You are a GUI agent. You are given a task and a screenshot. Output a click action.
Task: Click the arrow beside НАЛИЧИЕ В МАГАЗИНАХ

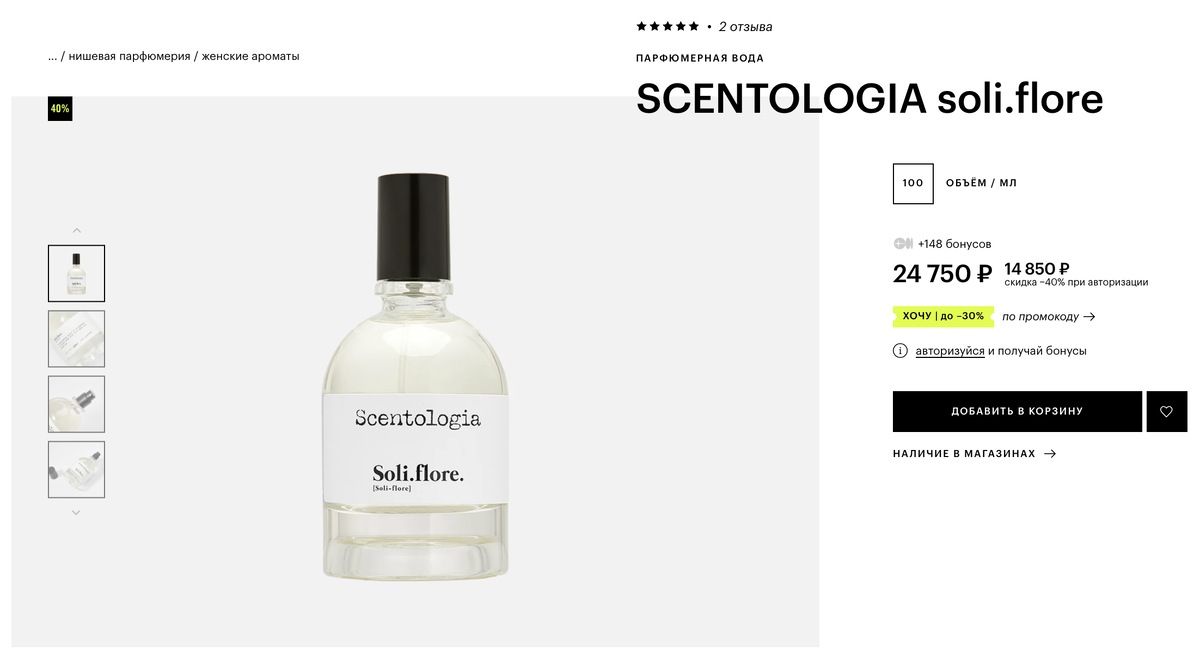click(x=1050, y=454)
